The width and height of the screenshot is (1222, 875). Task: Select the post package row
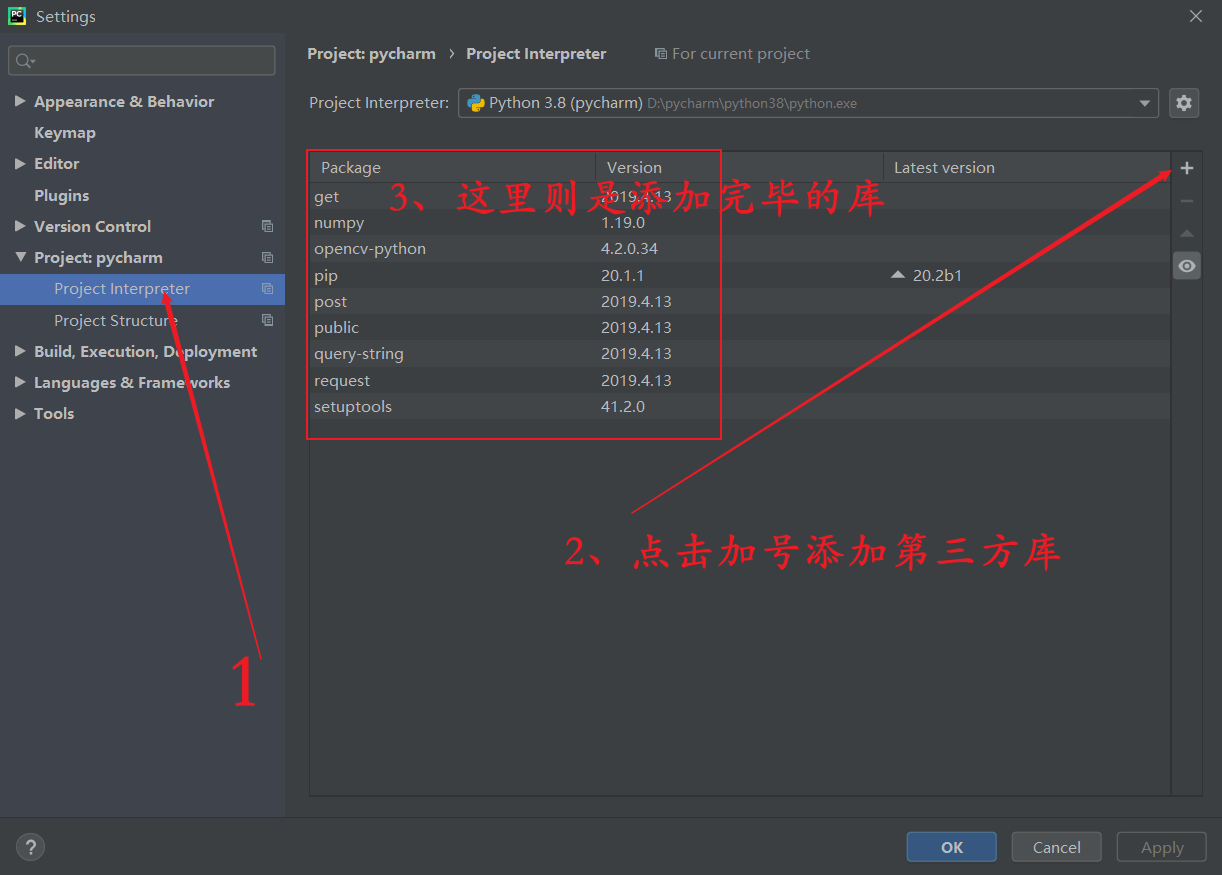[x=740, y=302]
